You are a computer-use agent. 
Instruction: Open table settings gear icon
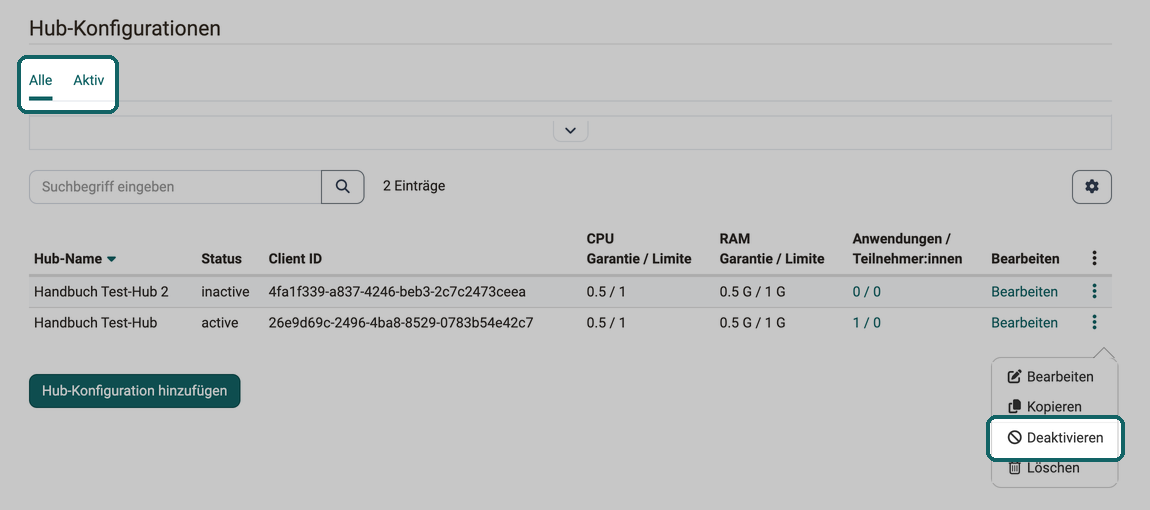pyautogui.click(x=1092, y=187)
